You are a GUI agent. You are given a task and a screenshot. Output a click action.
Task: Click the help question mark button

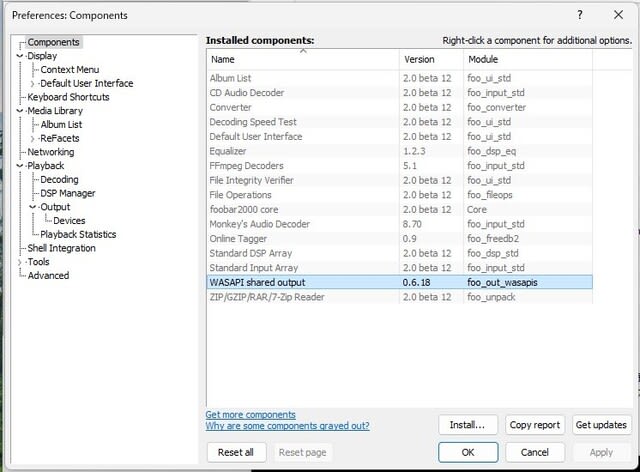click(580, 15)
